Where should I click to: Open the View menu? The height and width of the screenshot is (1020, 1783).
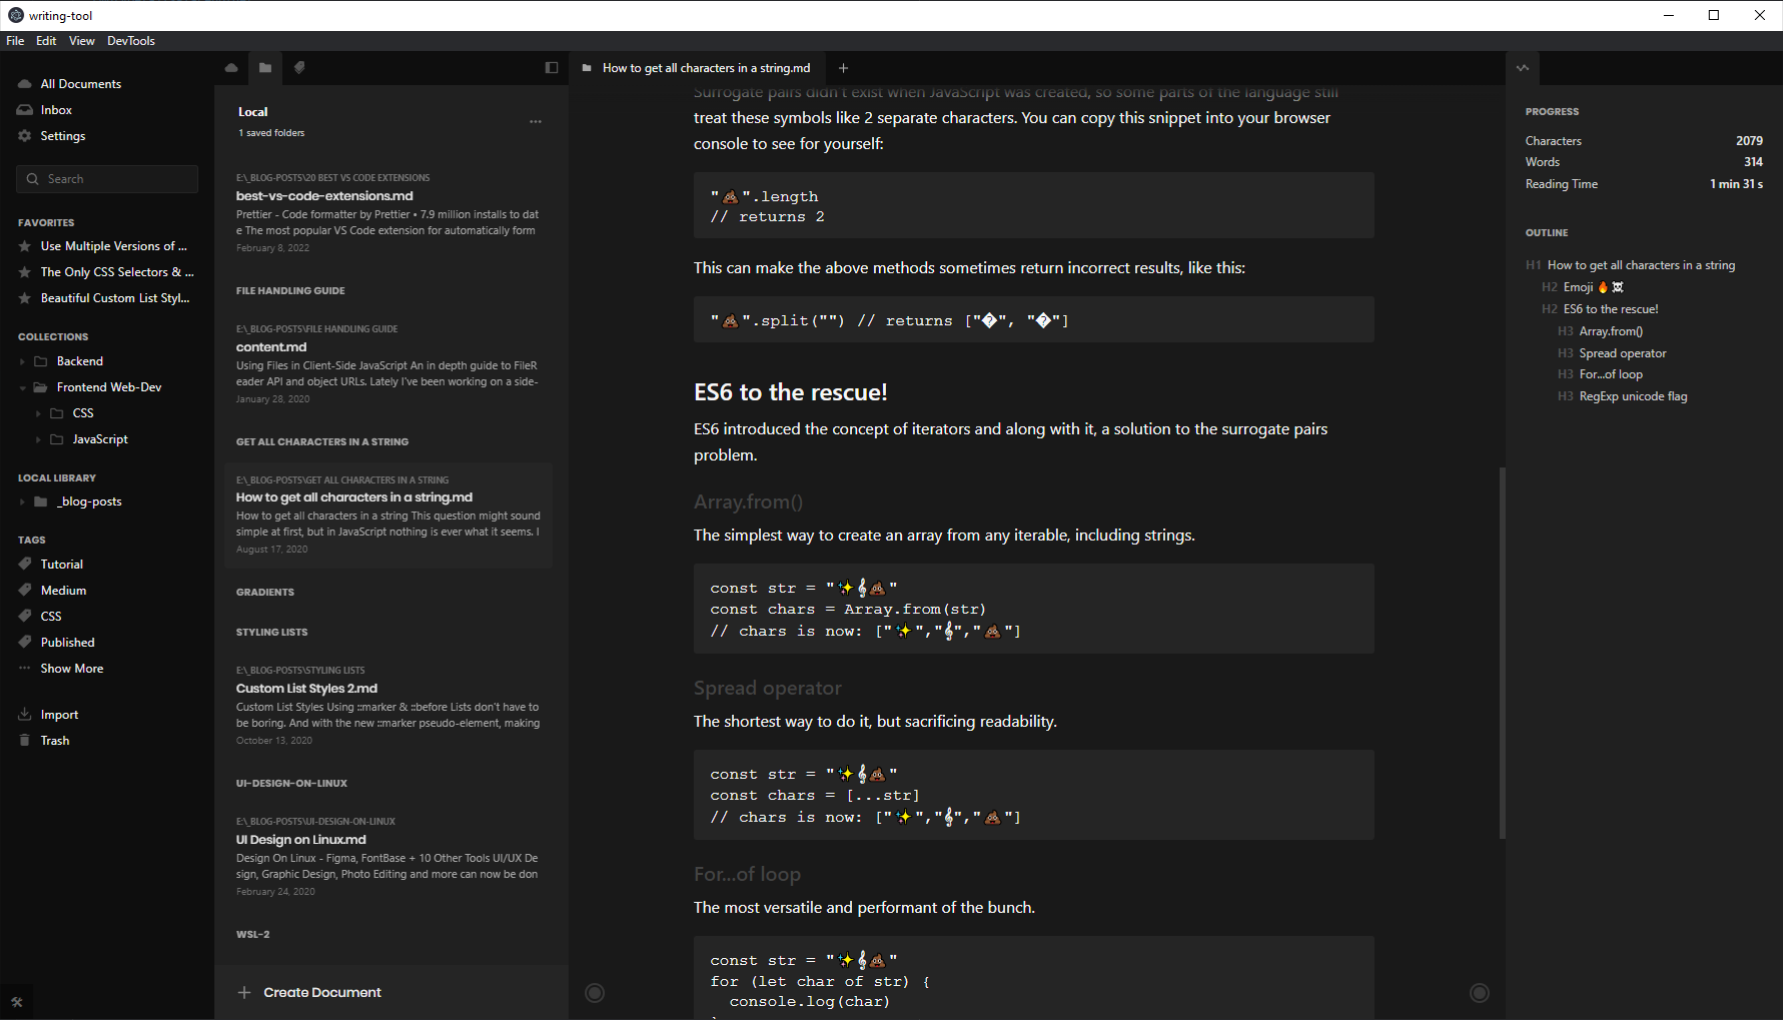[x=82, y=41]
